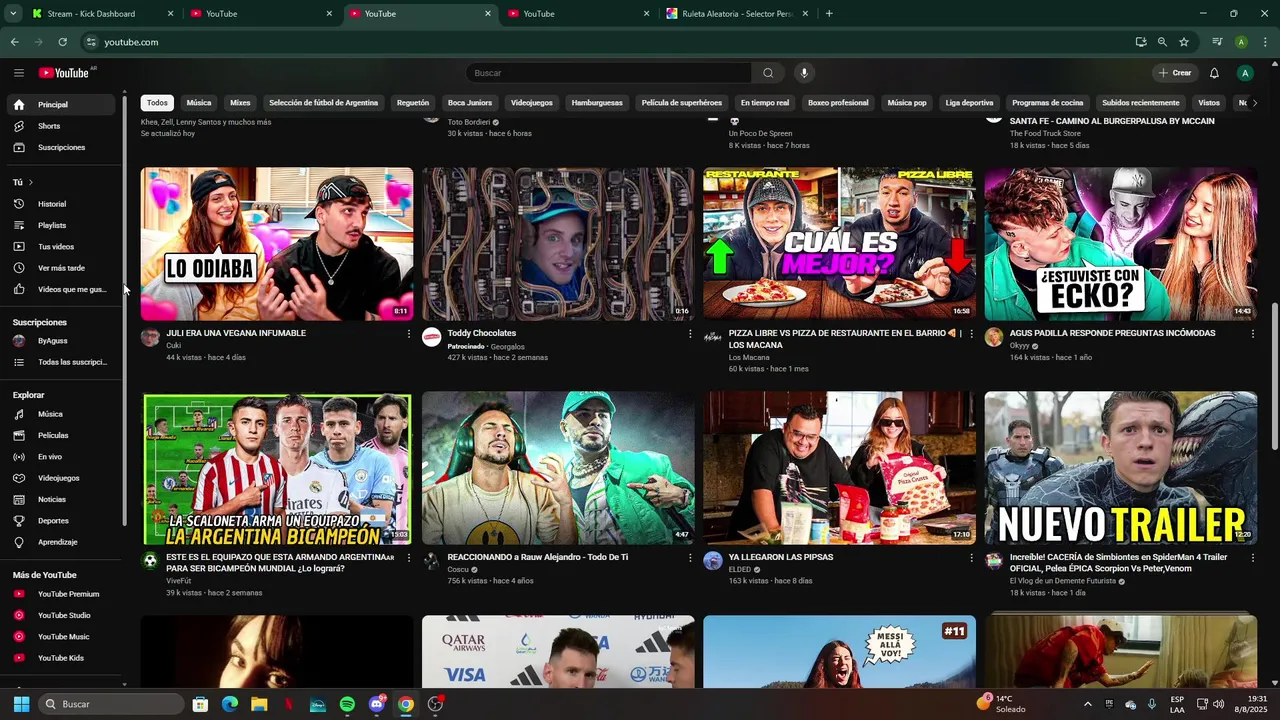Open options for JULI ERA UNA VEGANA video
This screenshot has width=1280, height=720.
pos(408,334)
